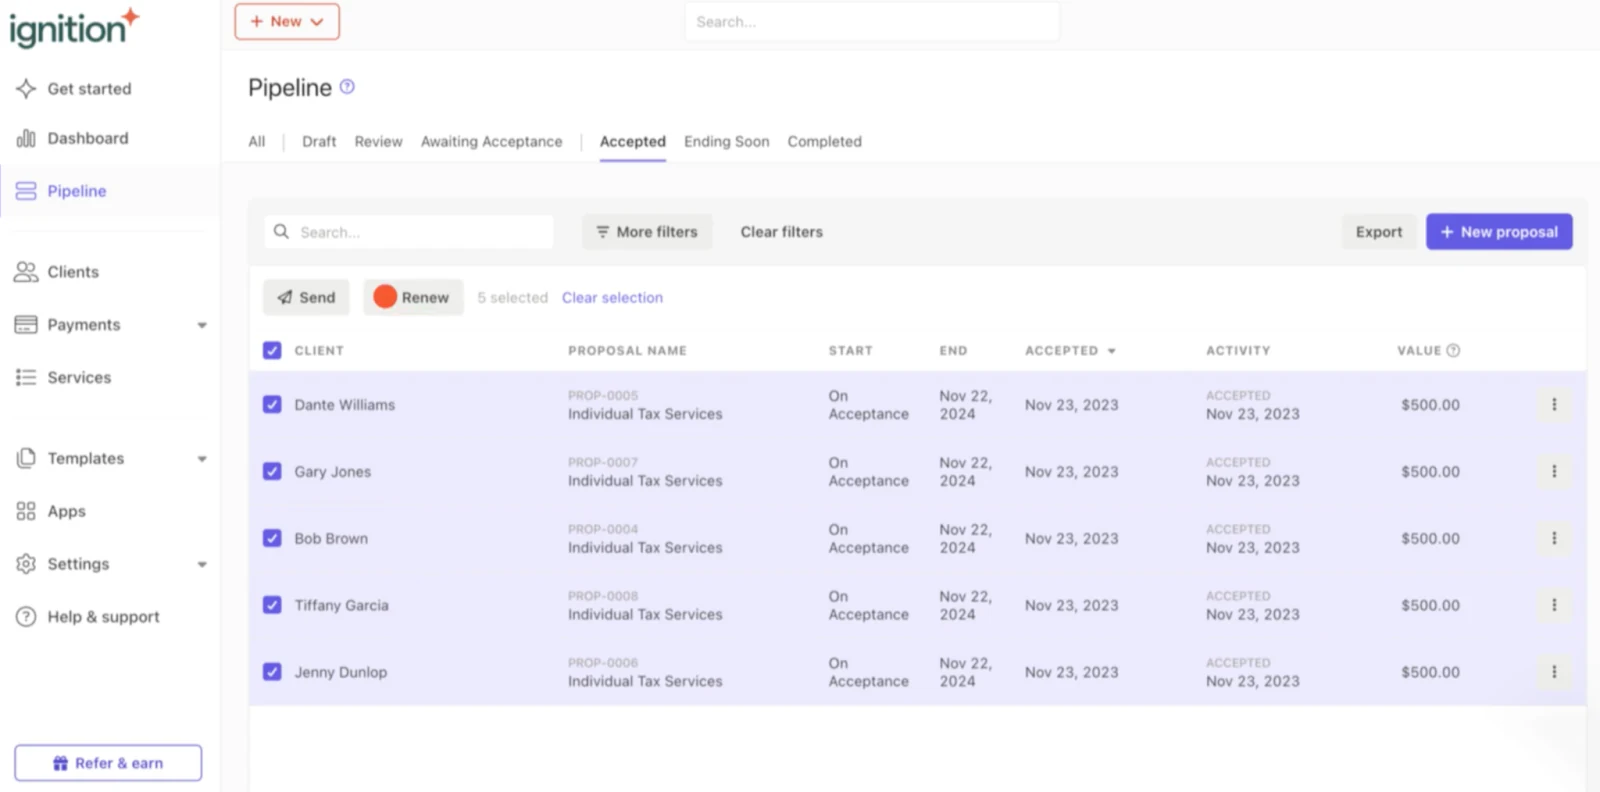Expand the Settings submenu arrow
1600x792 pixels.
[202, 565]
